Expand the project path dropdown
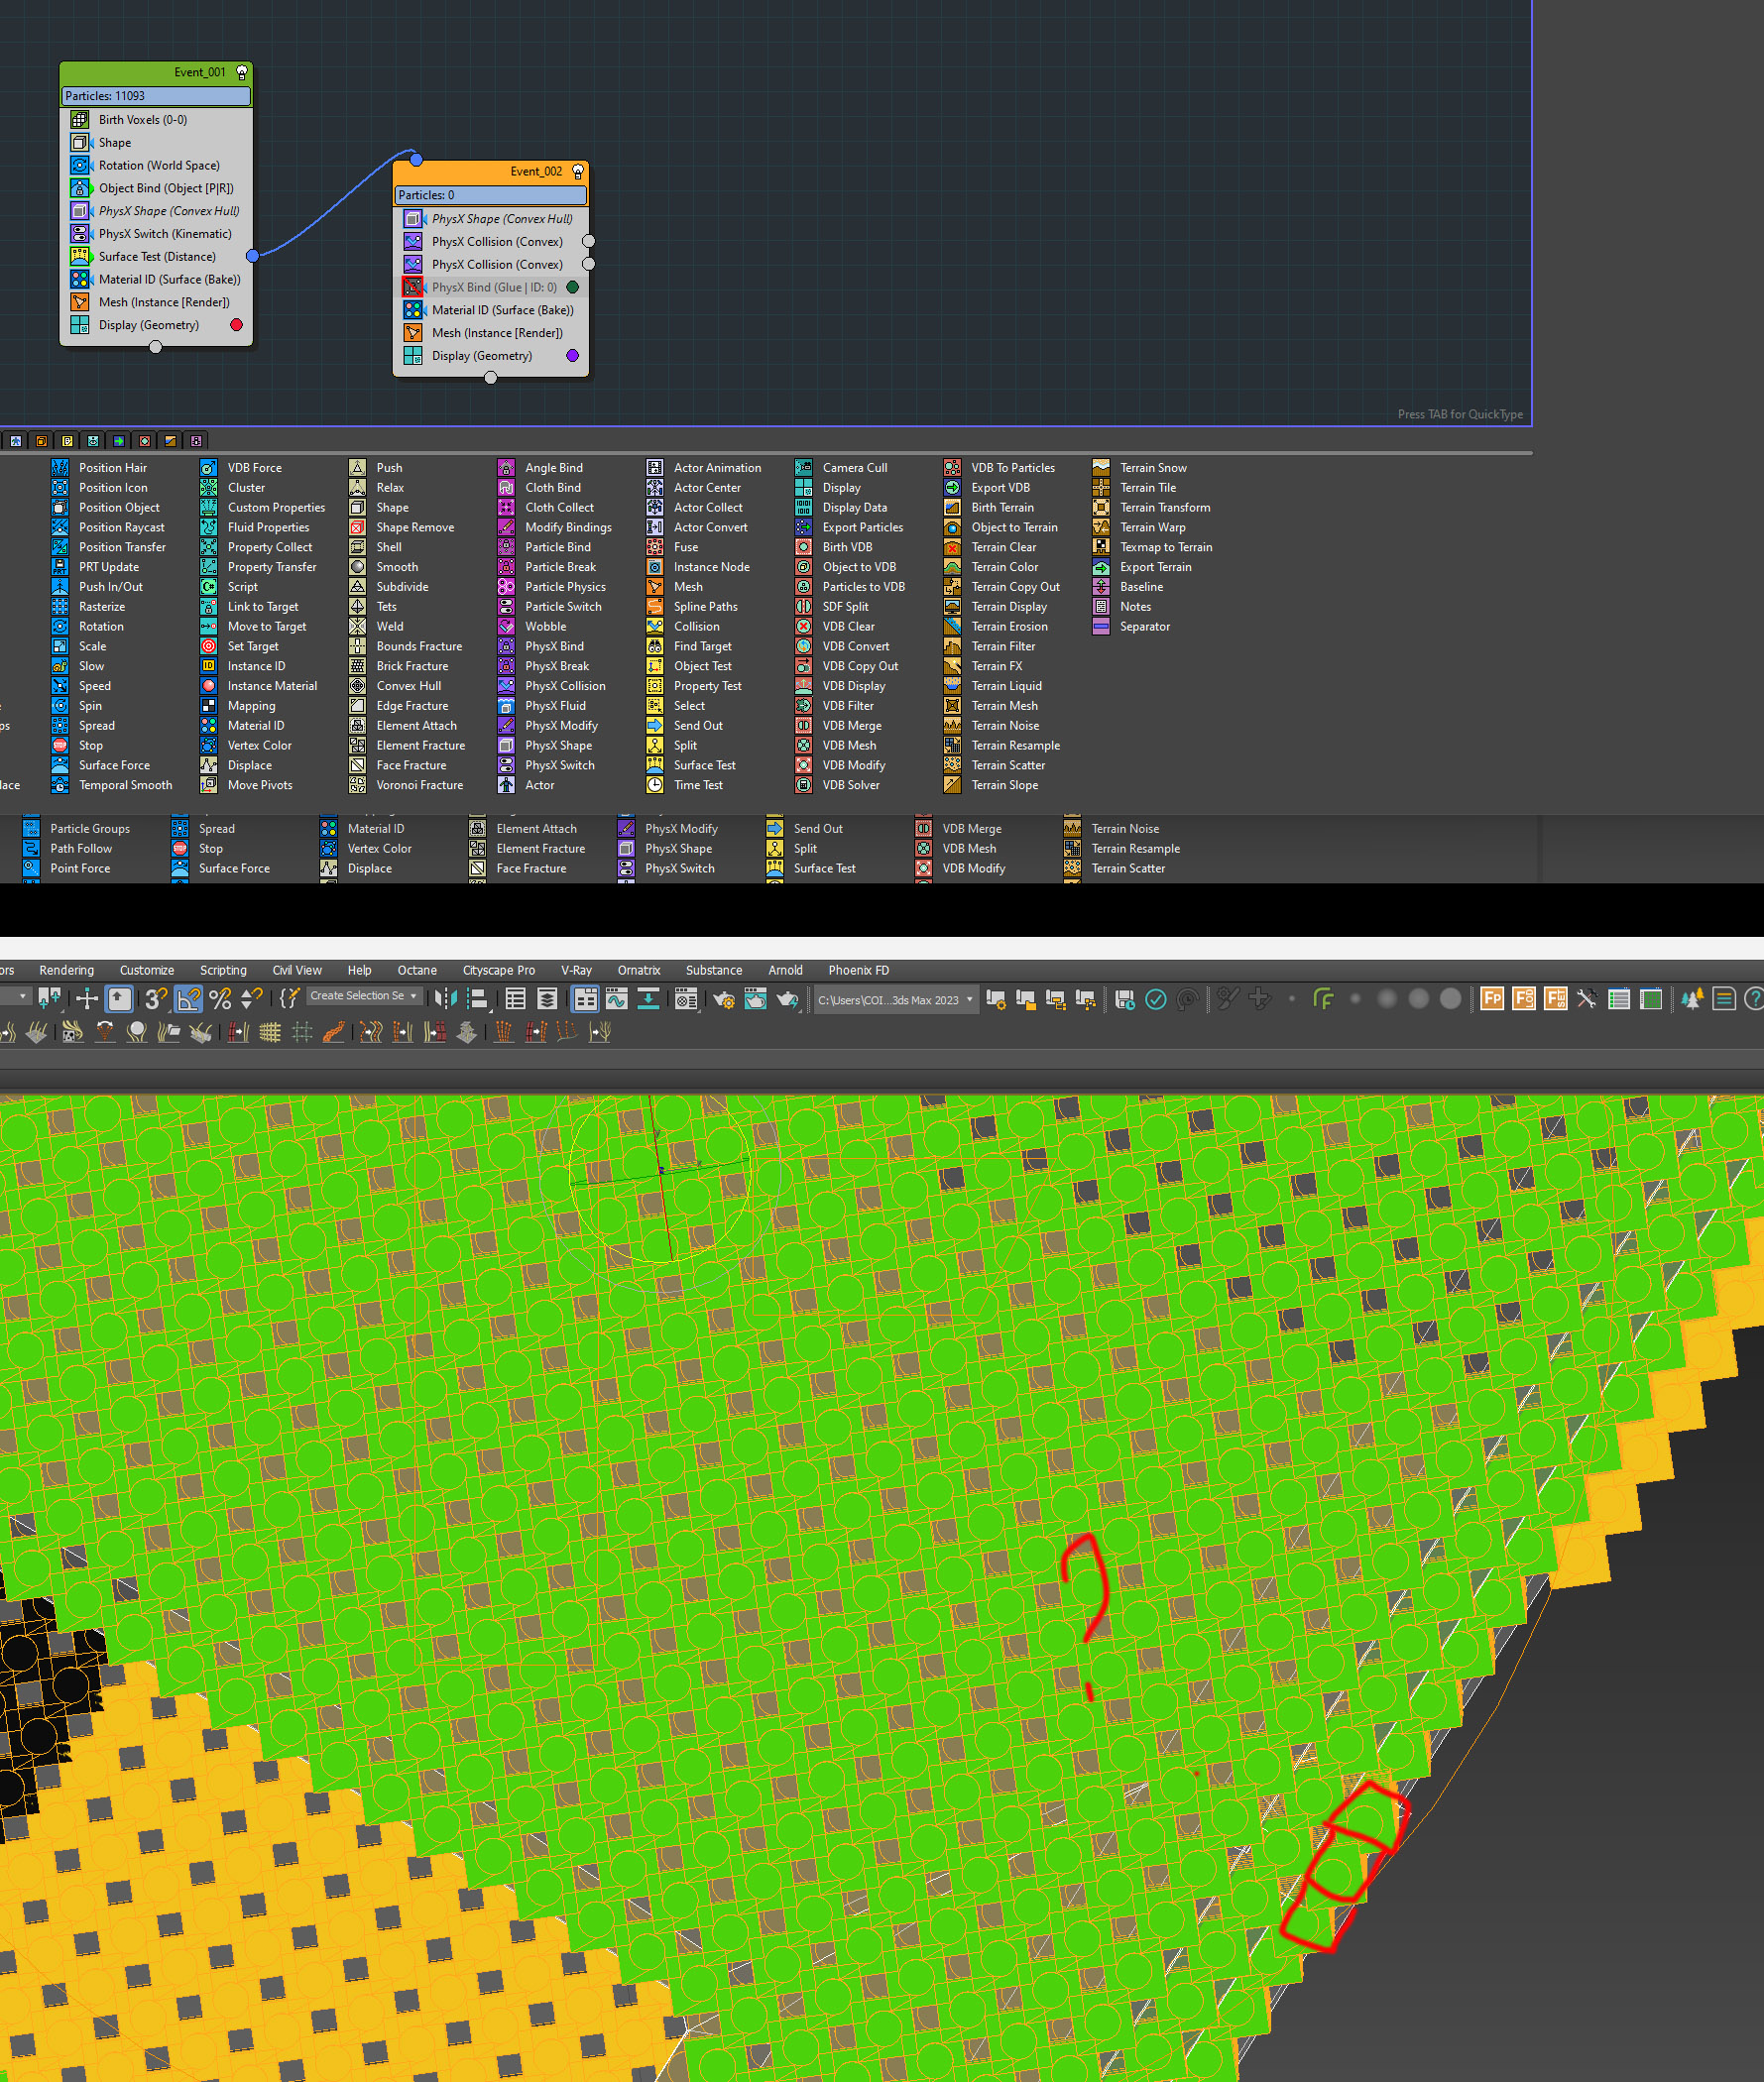Viewport: 1764px width, 2082px height. (969, 999)
